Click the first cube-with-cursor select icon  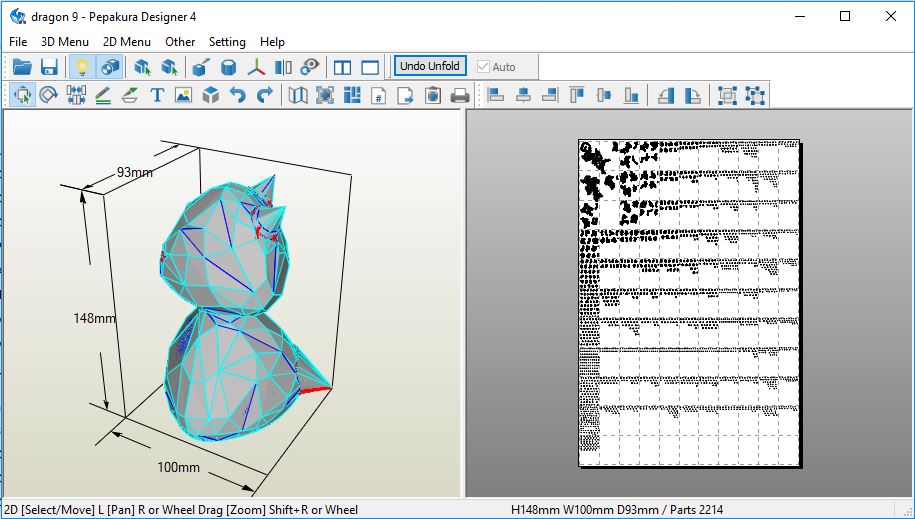142,67
